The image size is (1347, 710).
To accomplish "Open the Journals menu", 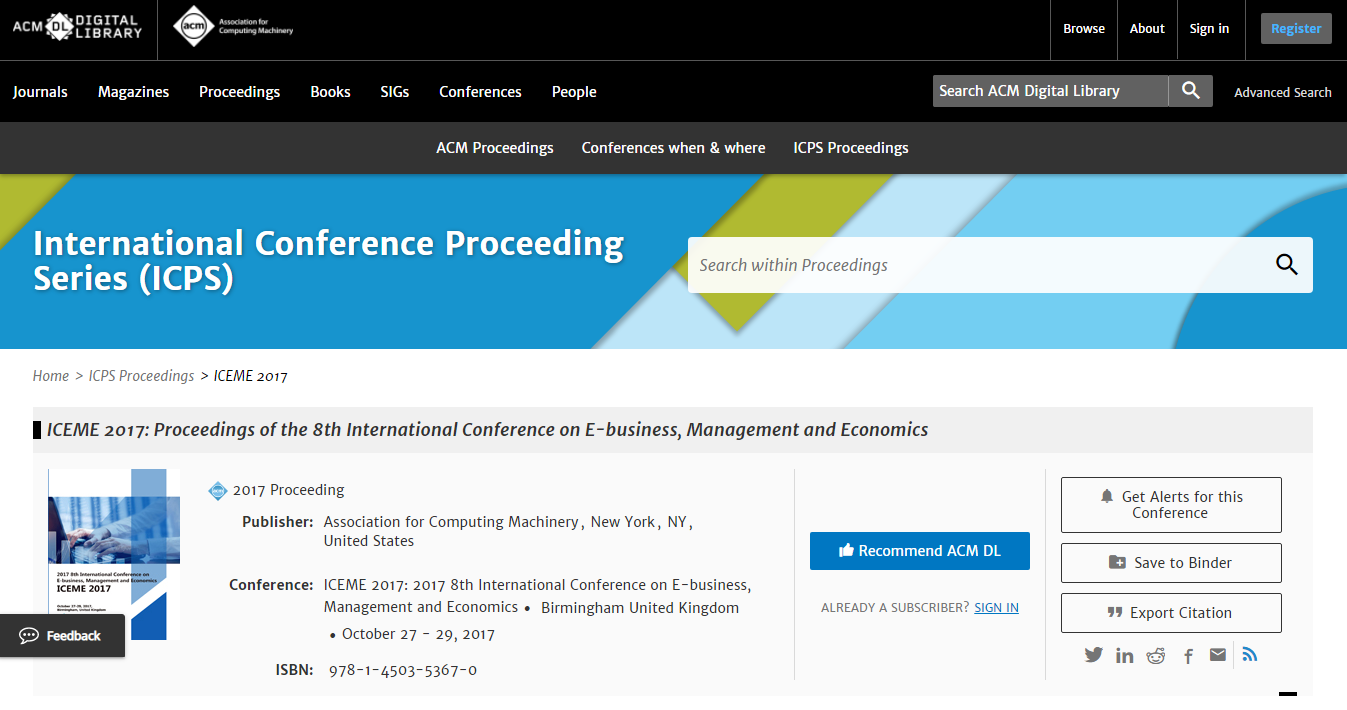I will [x=40, y=92].
